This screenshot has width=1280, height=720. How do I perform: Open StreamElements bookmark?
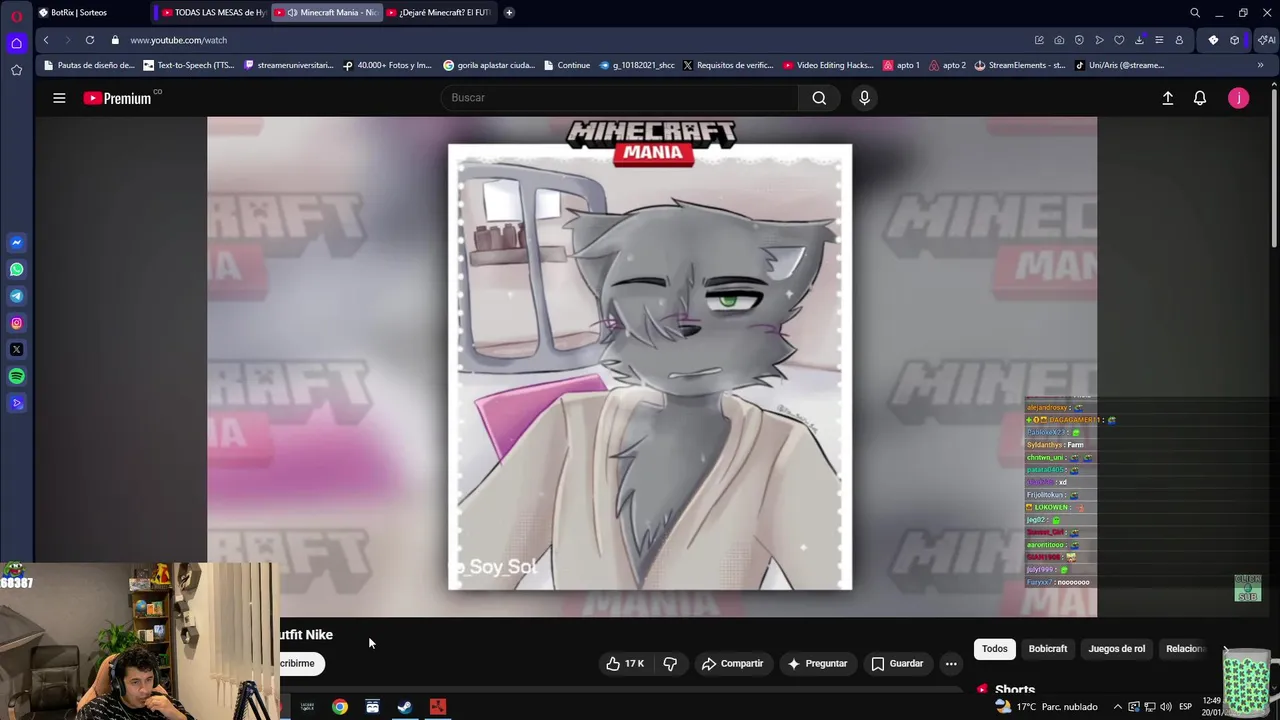pyautogui.click(x=1020, y=65)
